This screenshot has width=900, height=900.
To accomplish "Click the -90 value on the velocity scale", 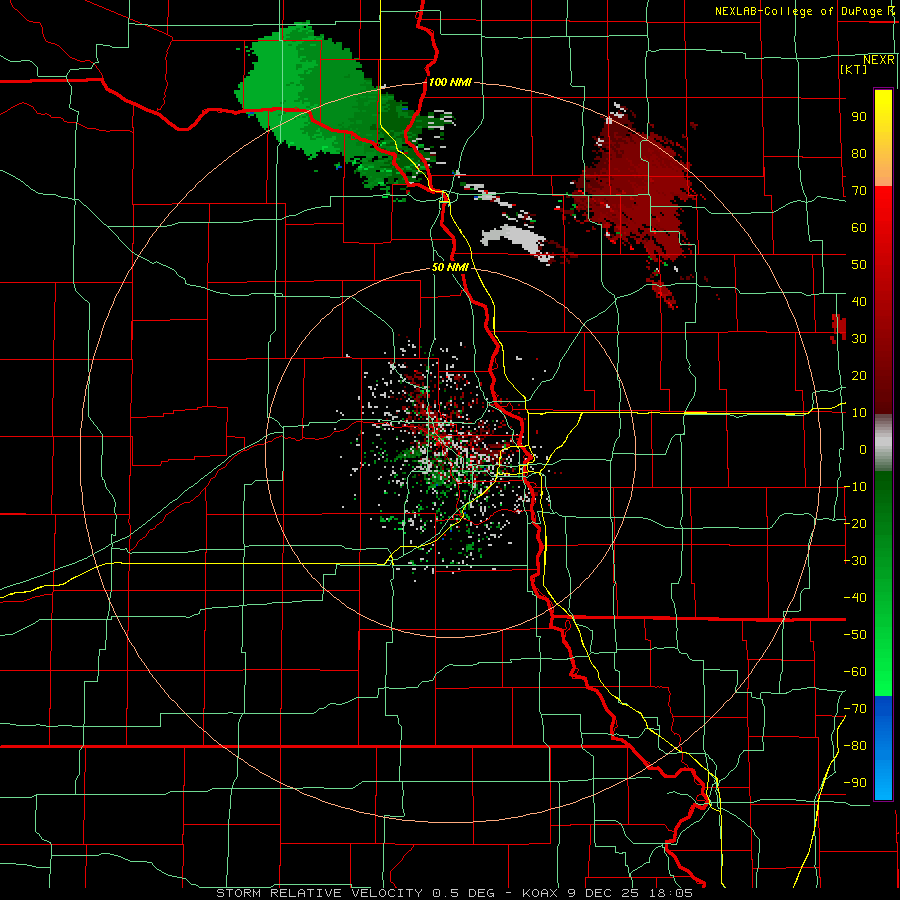I will [855, 783].
